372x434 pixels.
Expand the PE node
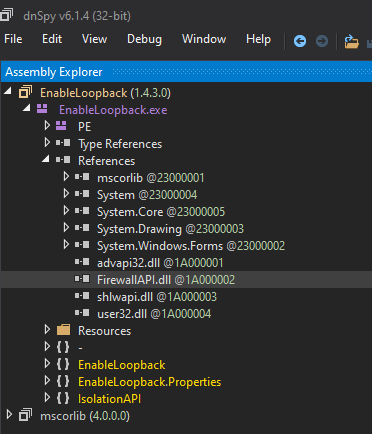[47, 126]
